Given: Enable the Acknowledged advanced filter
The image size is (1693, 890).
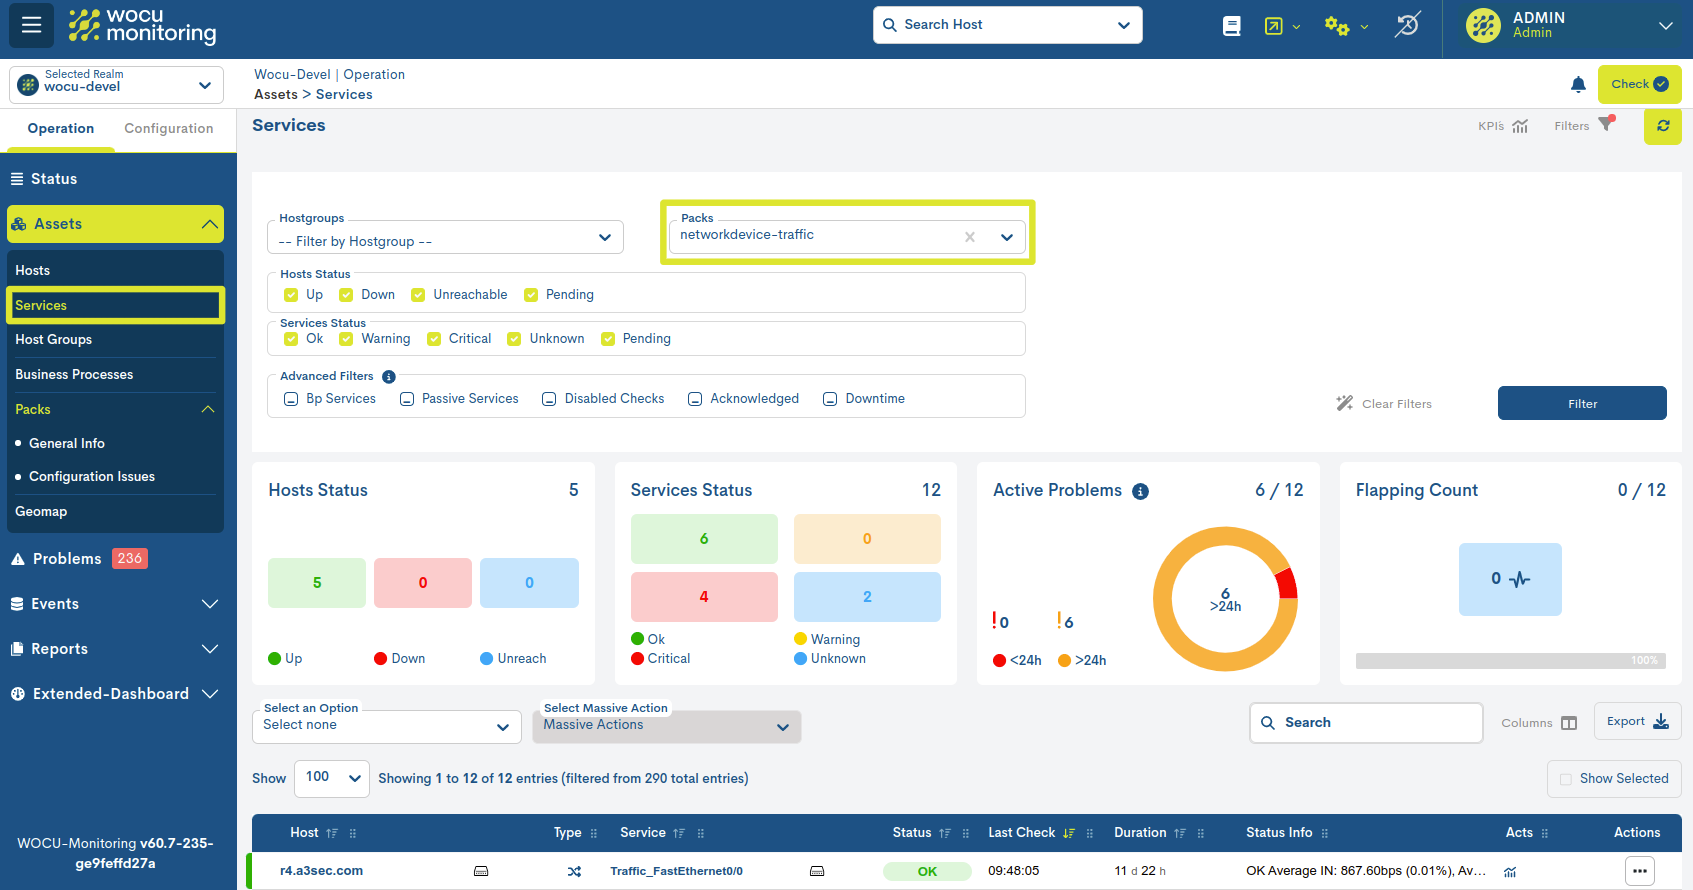Looking at the screenshot, I should 695,399.
